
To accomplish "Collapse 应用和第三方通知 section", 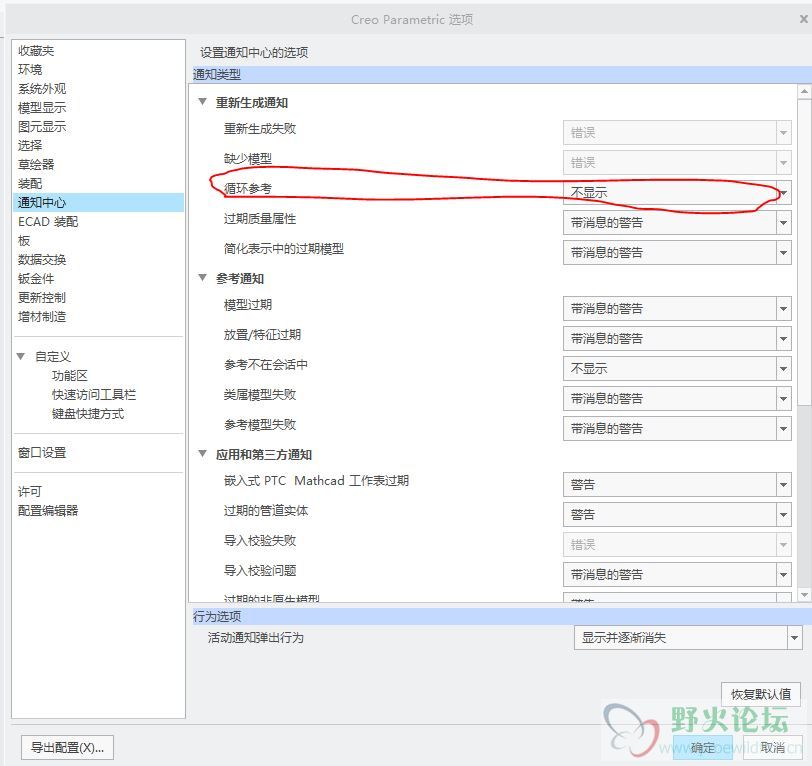I will click(x=202, y=454).
